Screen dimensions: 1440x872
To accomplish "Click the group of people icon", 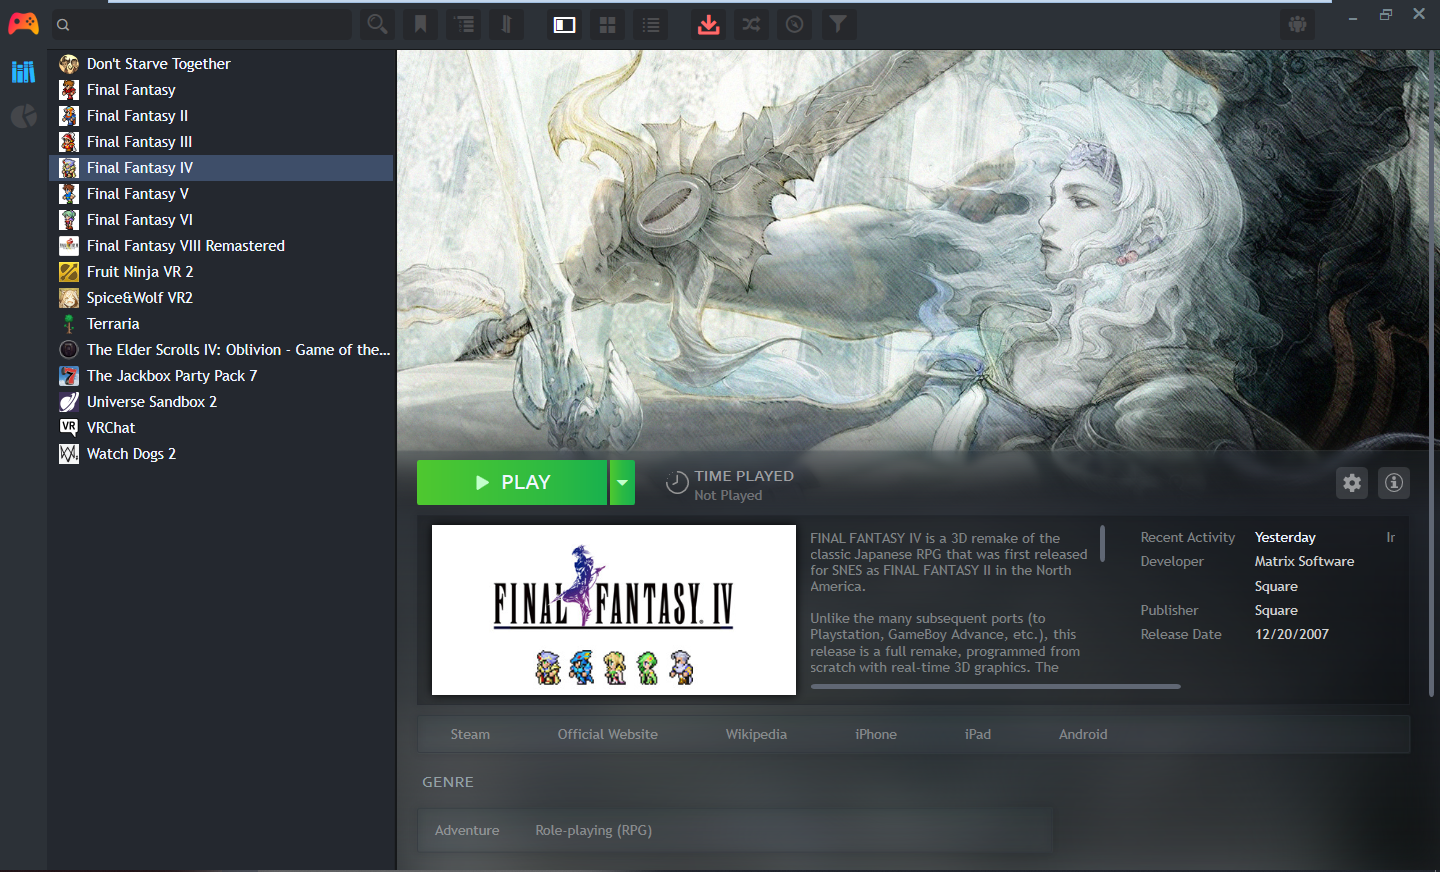I will 1298,25.
